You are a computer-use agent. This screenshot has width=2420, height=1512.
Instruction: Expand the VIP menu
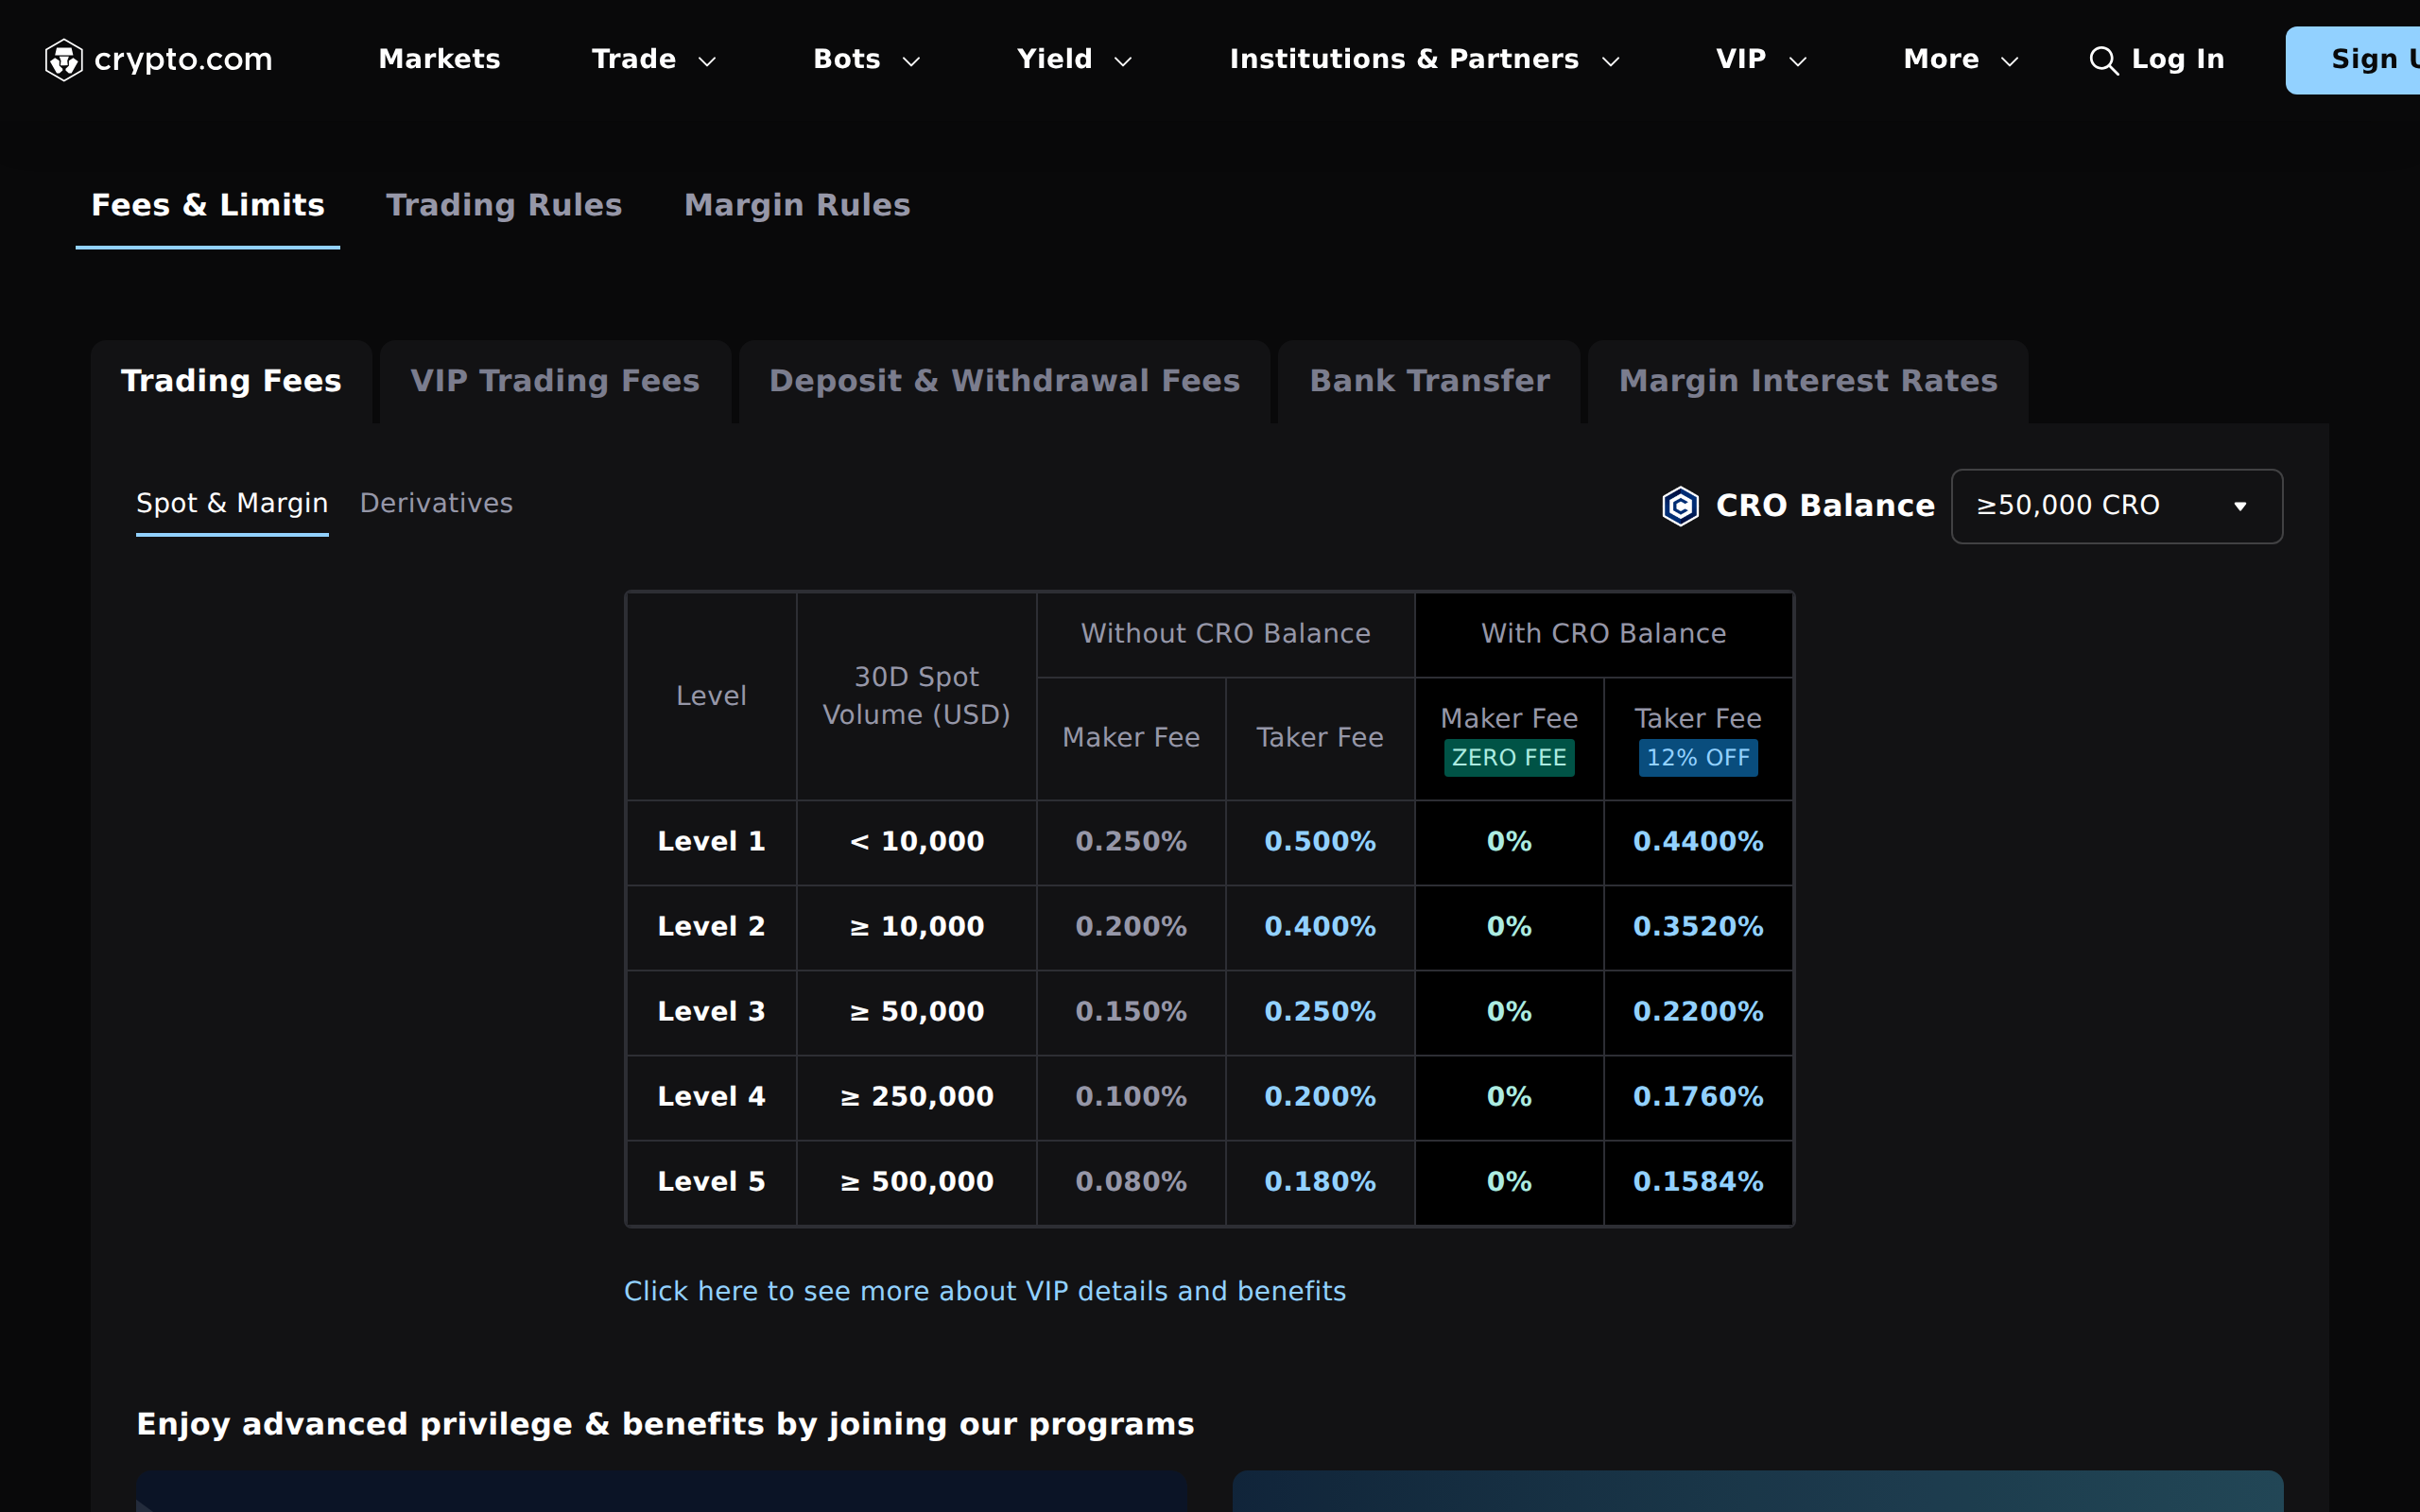1761,59
